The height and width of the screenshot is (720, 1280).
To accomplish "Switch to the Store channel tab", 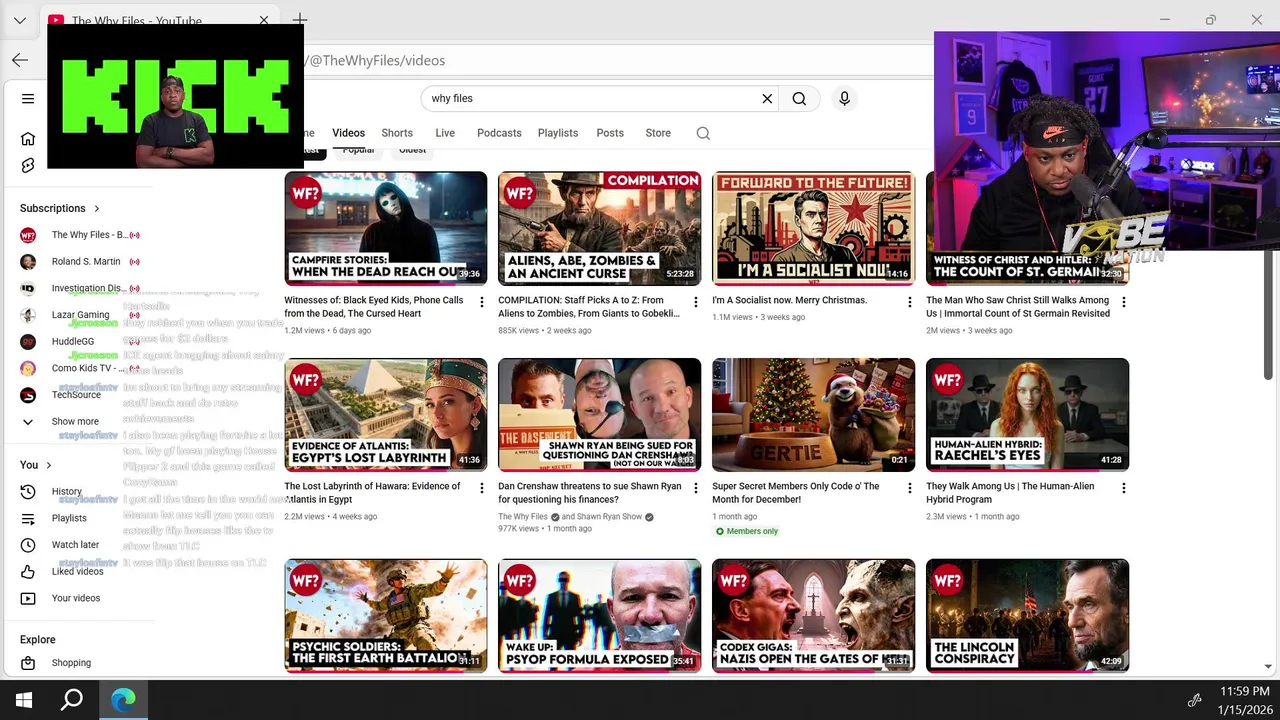I will (658, 133).
